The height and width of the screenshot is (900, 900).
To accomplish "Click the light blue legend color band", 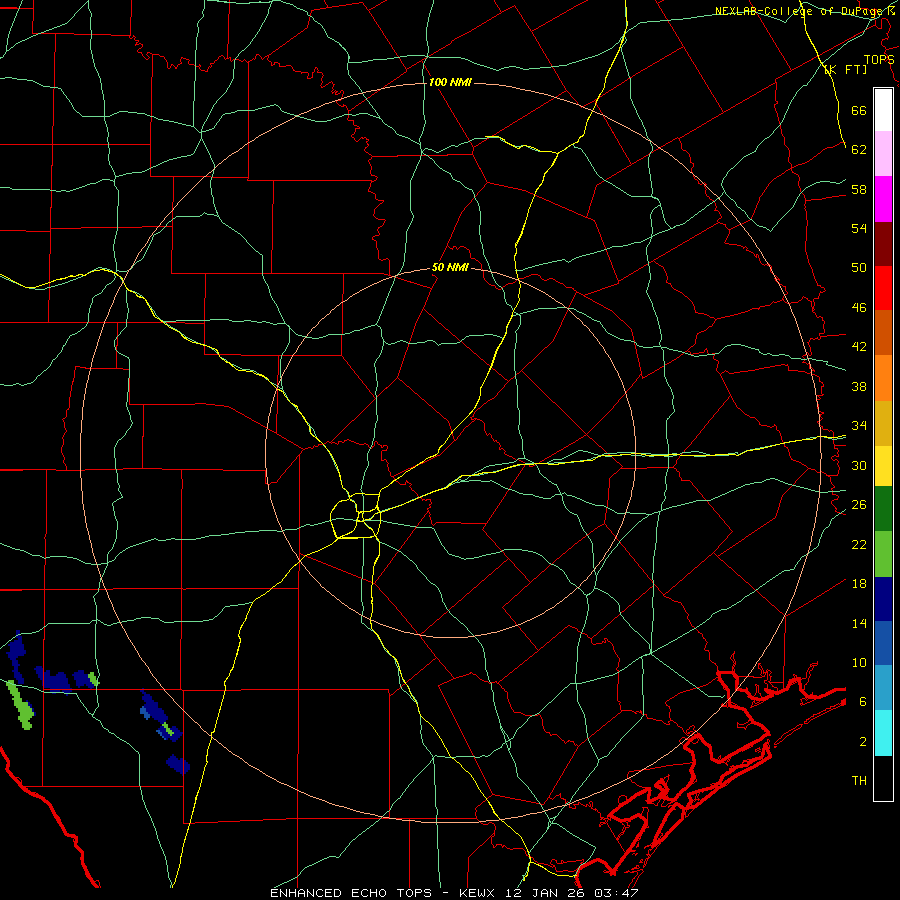I will (883, 688).
